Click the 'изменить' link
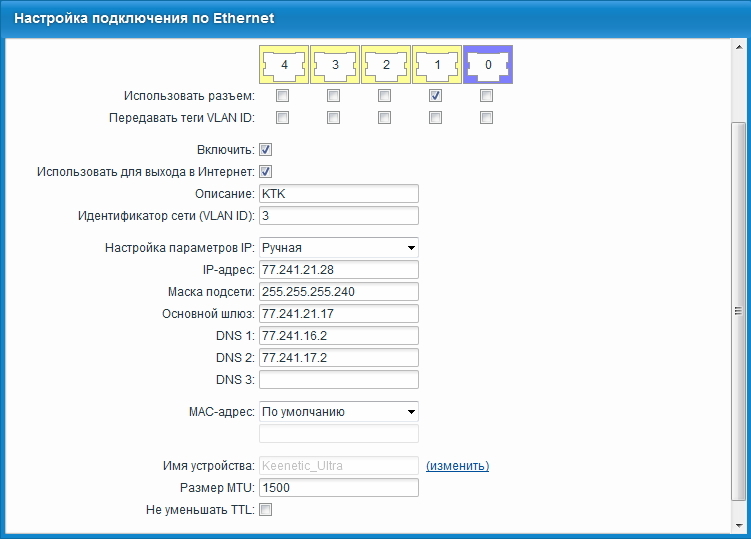 tap(457, 466)
